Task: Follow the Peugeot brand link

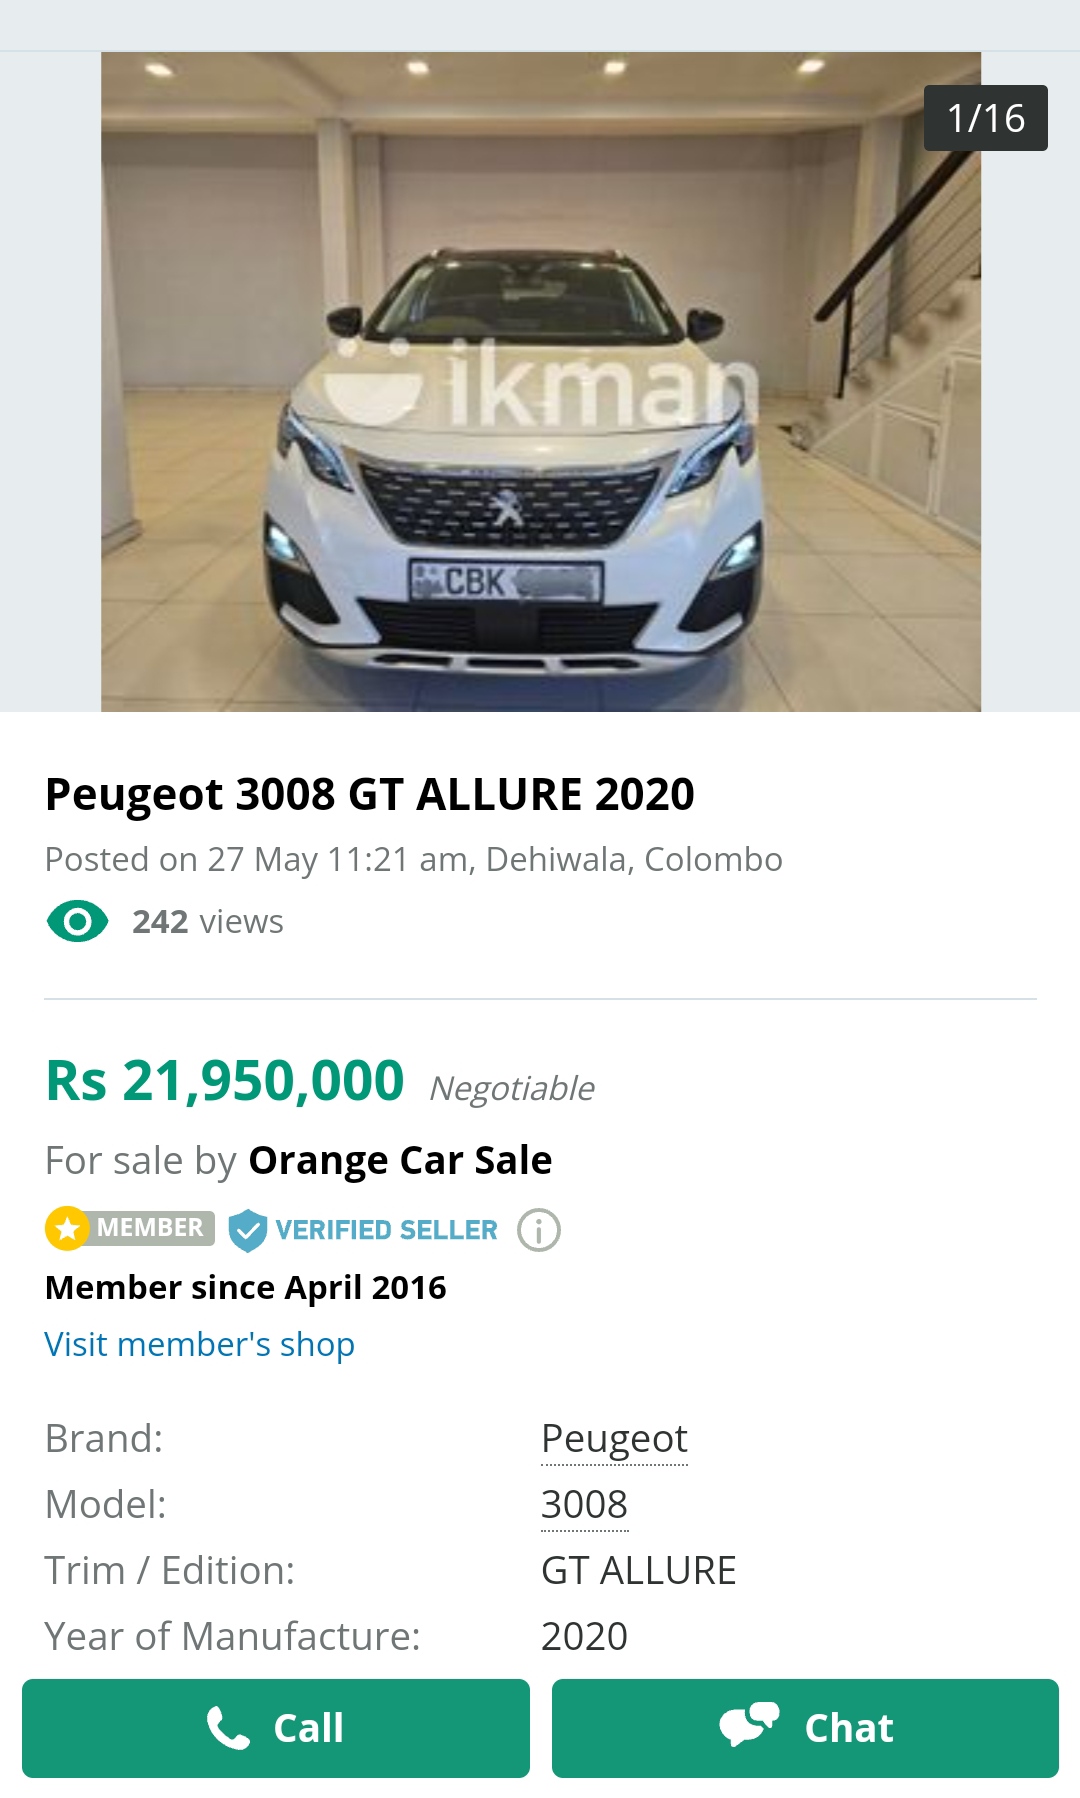Action: [614, 1439]
